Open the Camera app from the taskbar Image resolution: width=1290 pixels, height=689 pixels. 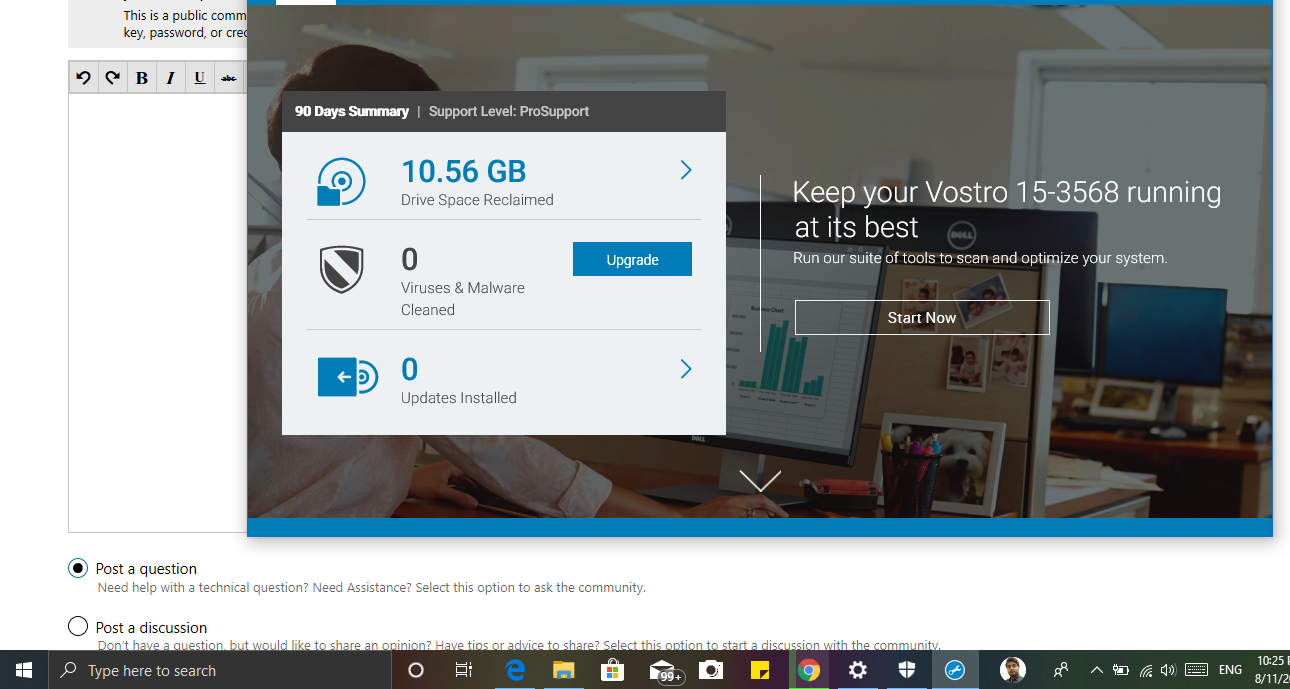(x=711, y=670)
